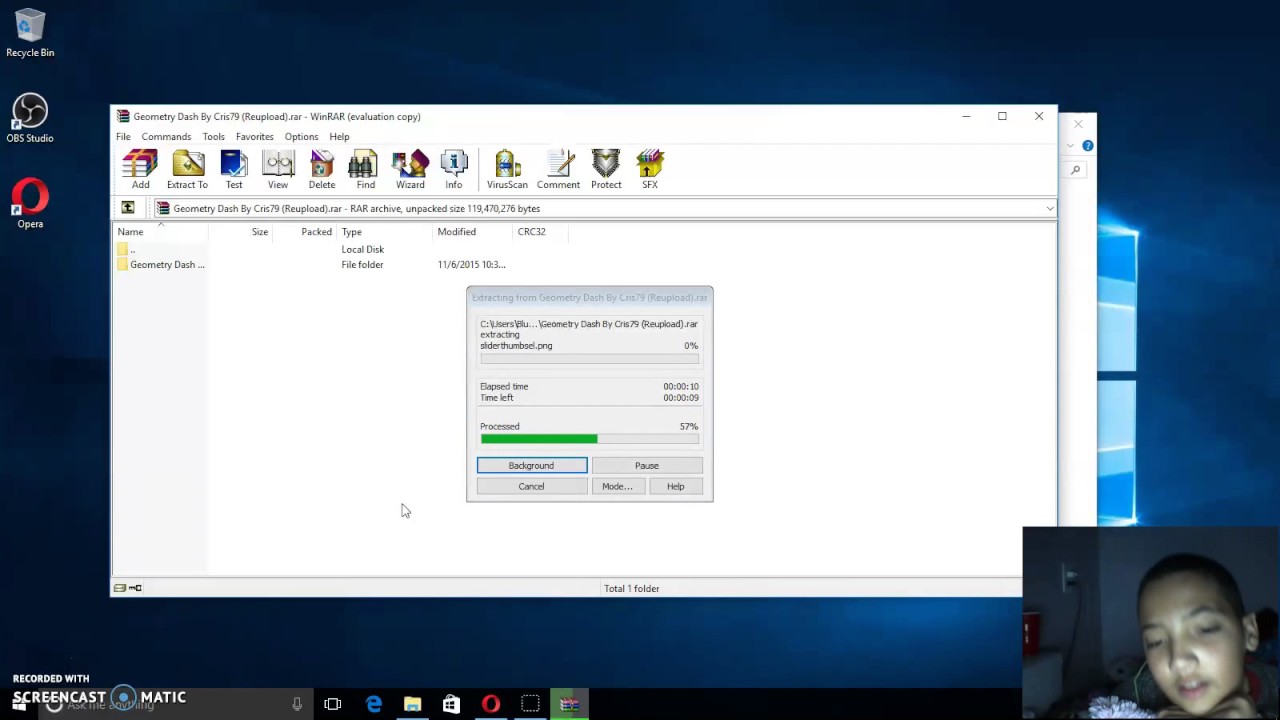Expand the archive path dropdown arrow
The image size is (1280, 720).
1049,208
